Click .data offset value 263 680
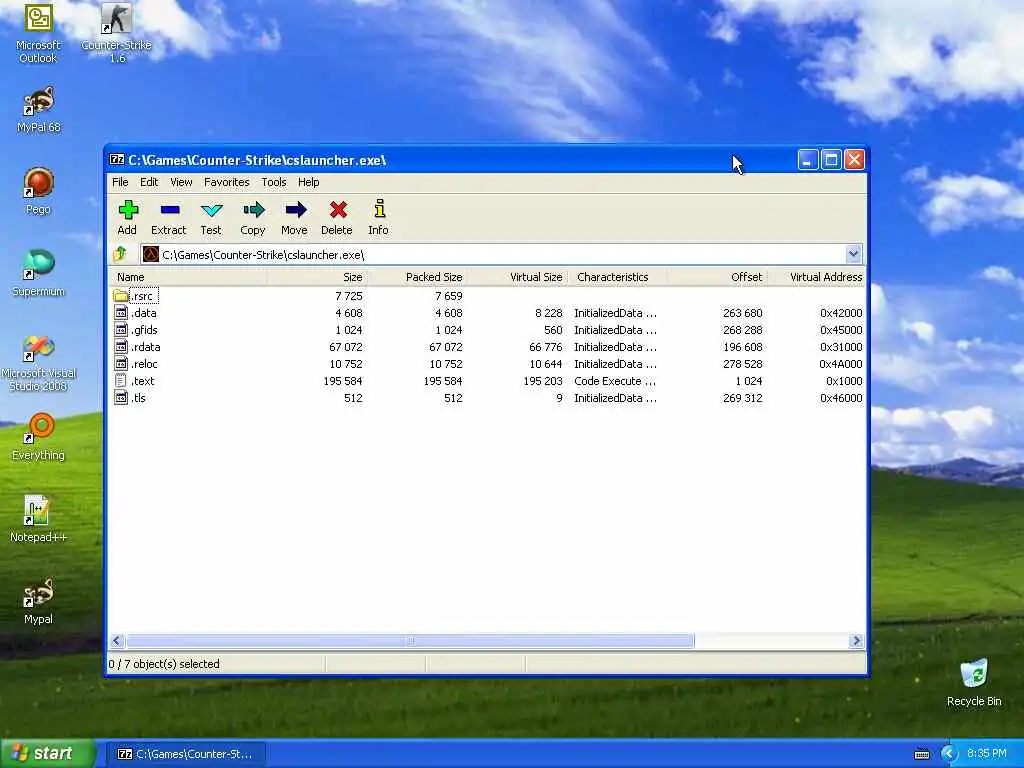The image size is (1024, 768). 743,313
